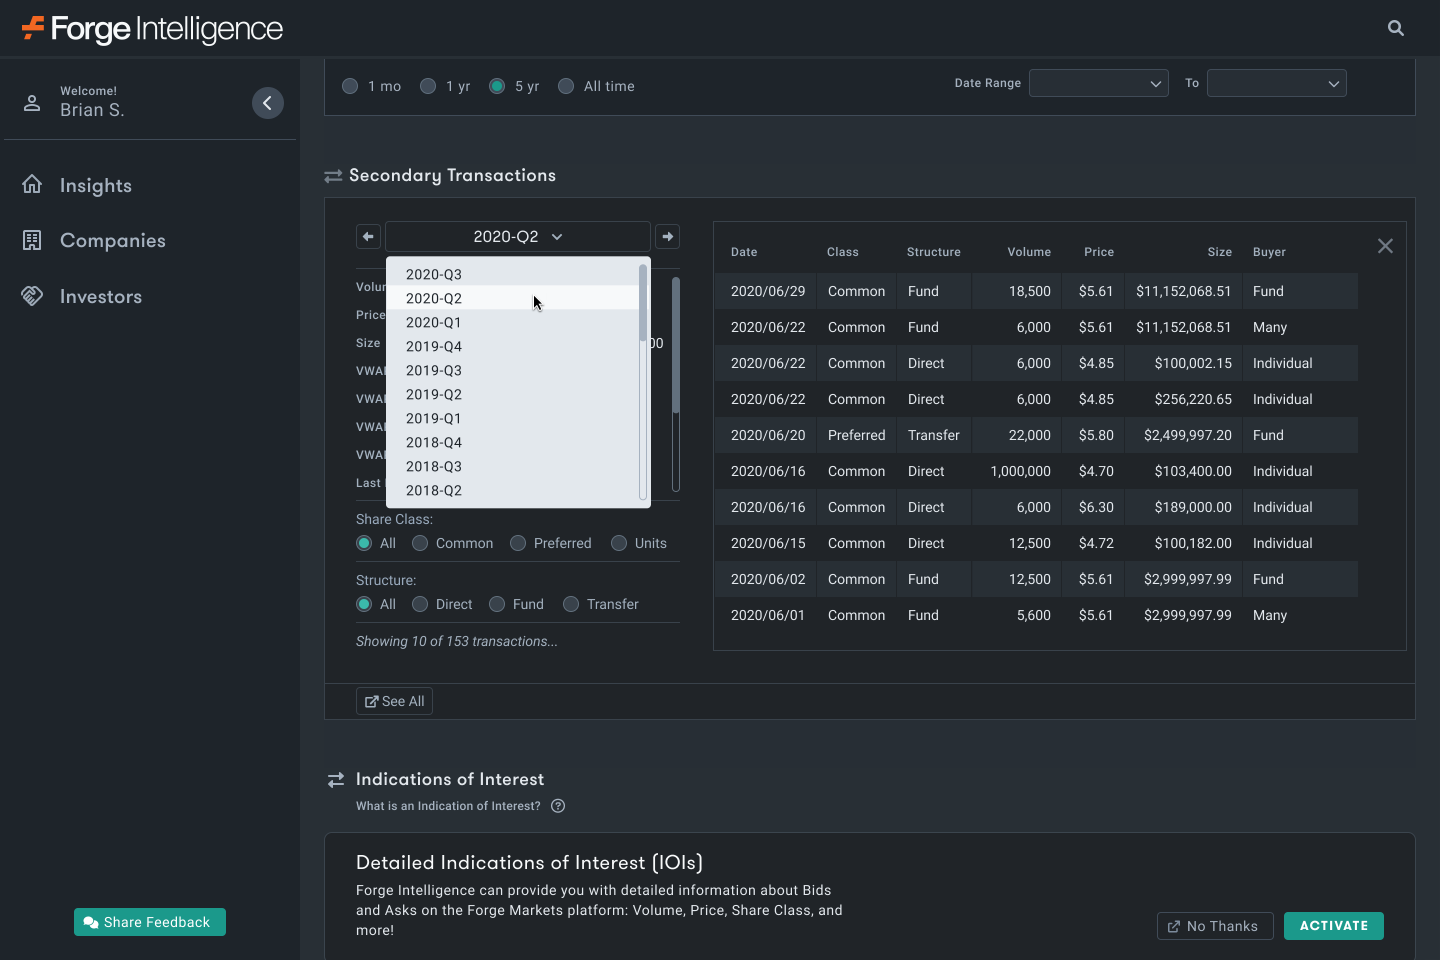The height and width of the screenshot is (960, 1440).
Task: Open the 2020-Q2 quarter dropdown
Action: pos(517,236)
